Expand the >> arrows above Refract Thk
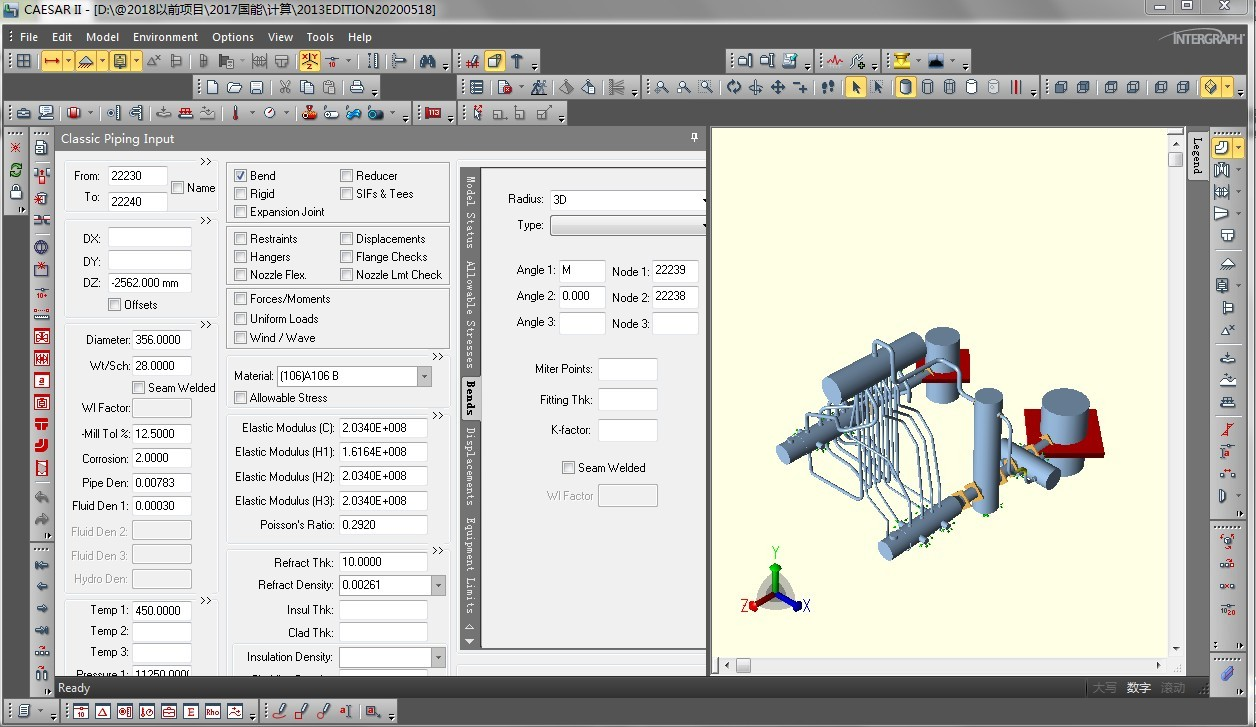 pyautogui.click(x=437, y=551)
